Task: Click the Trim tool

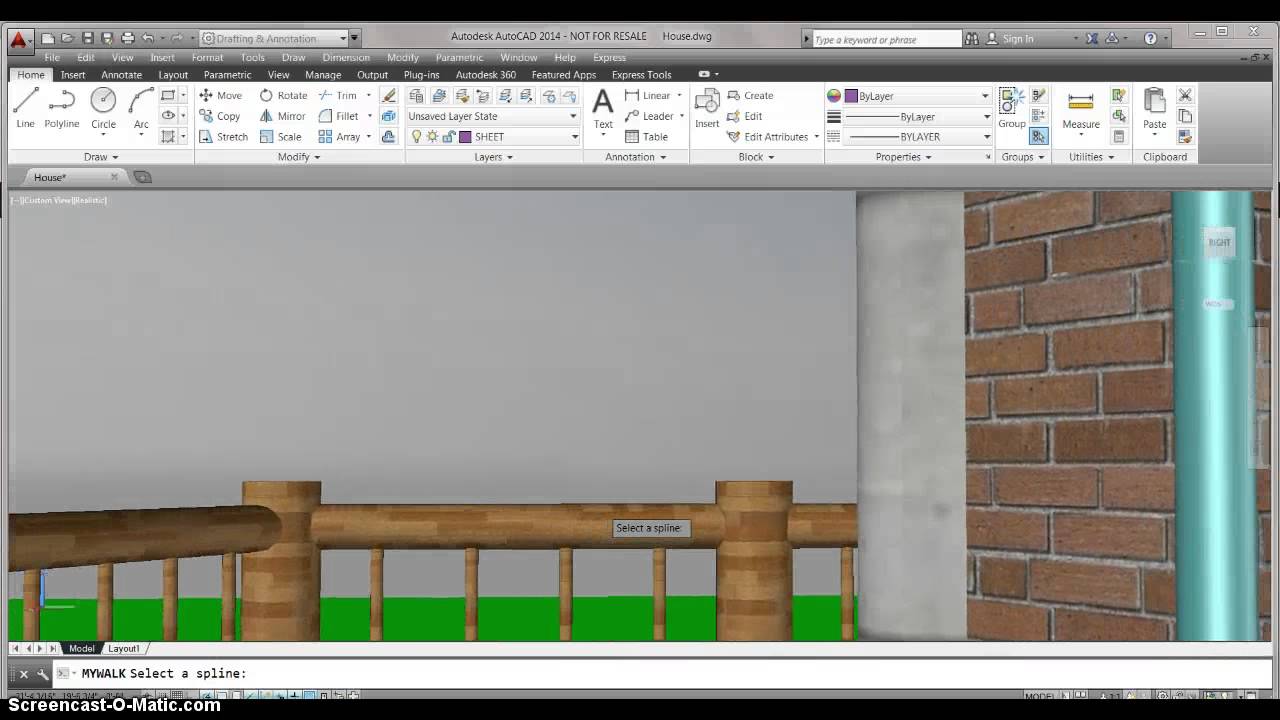Action: (x=338, y=95)
